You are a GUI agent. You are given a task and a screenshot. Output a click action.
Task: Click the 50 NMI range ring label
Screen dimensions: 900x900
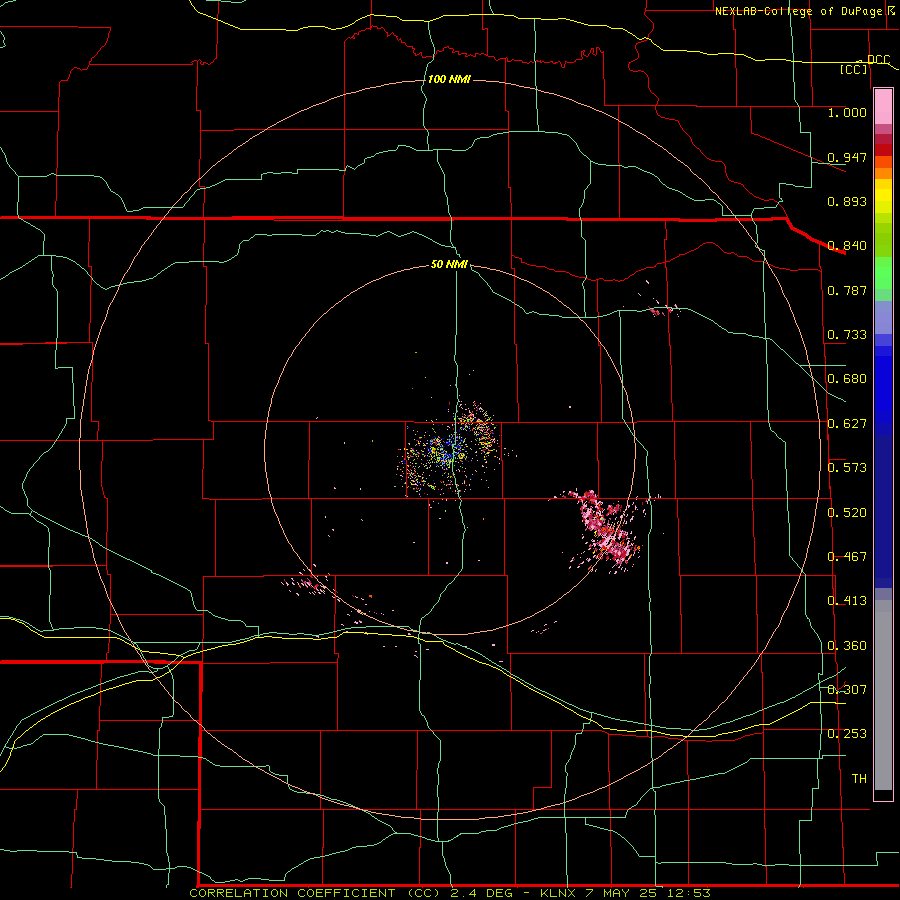pyautogui.click(x=449, y=264)
